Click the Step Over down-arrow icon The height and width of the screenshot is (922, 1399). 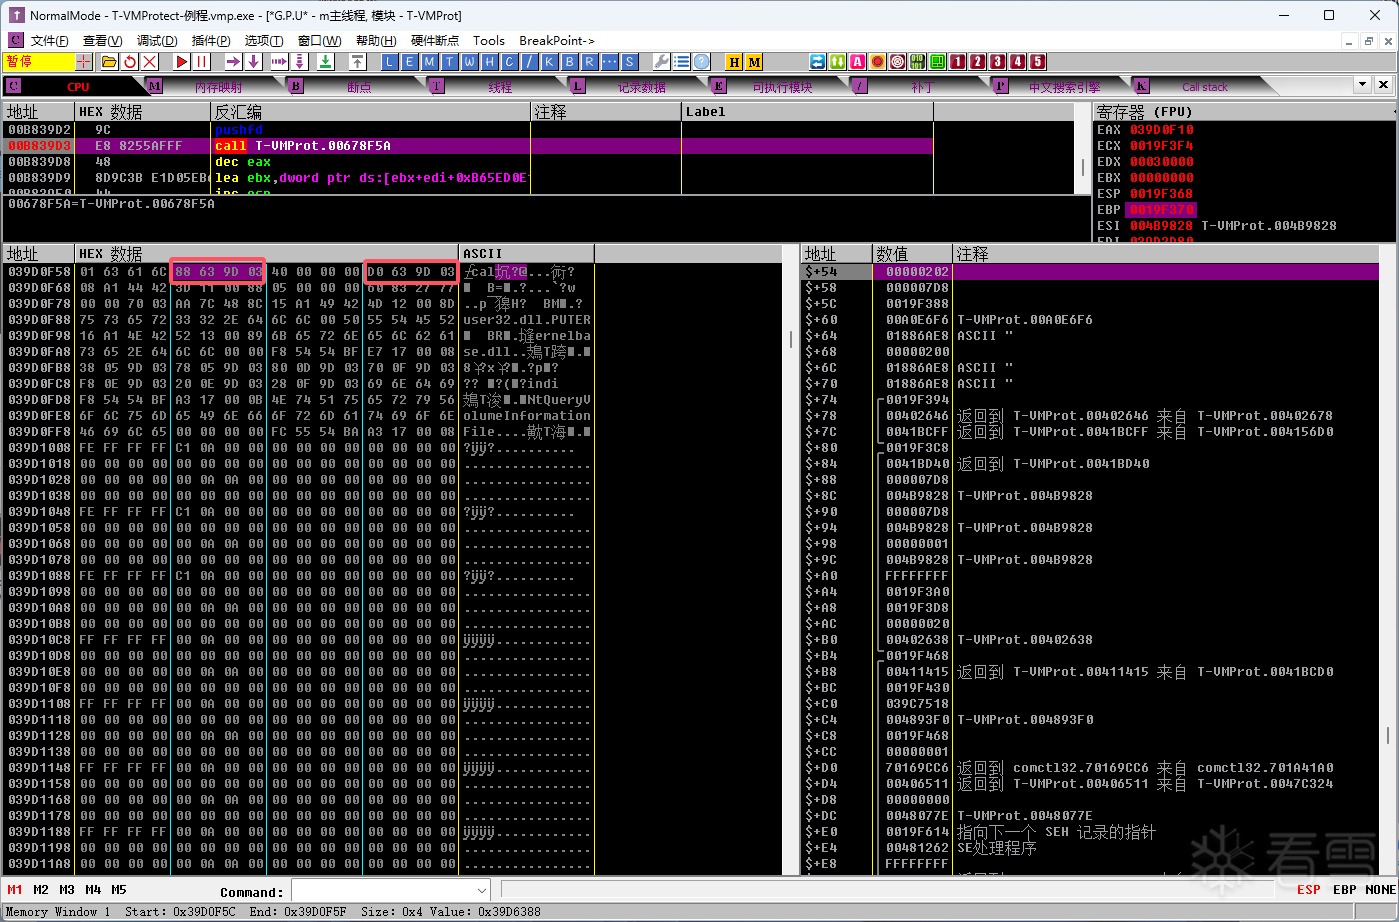(254, 62)
